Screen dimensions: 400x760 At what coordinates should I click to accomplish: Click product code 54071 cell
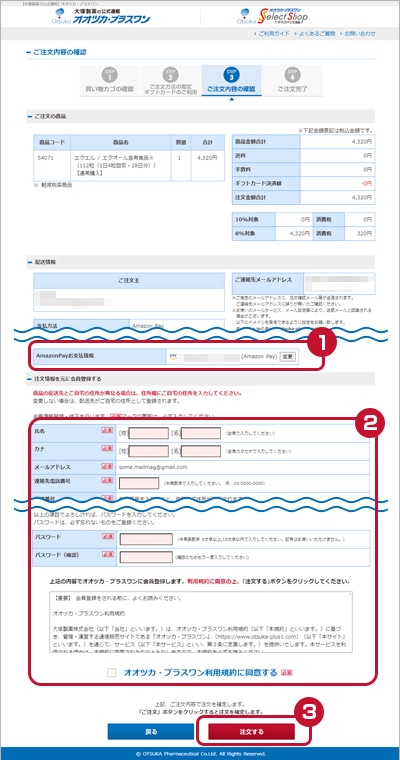[x=52, y=166]
